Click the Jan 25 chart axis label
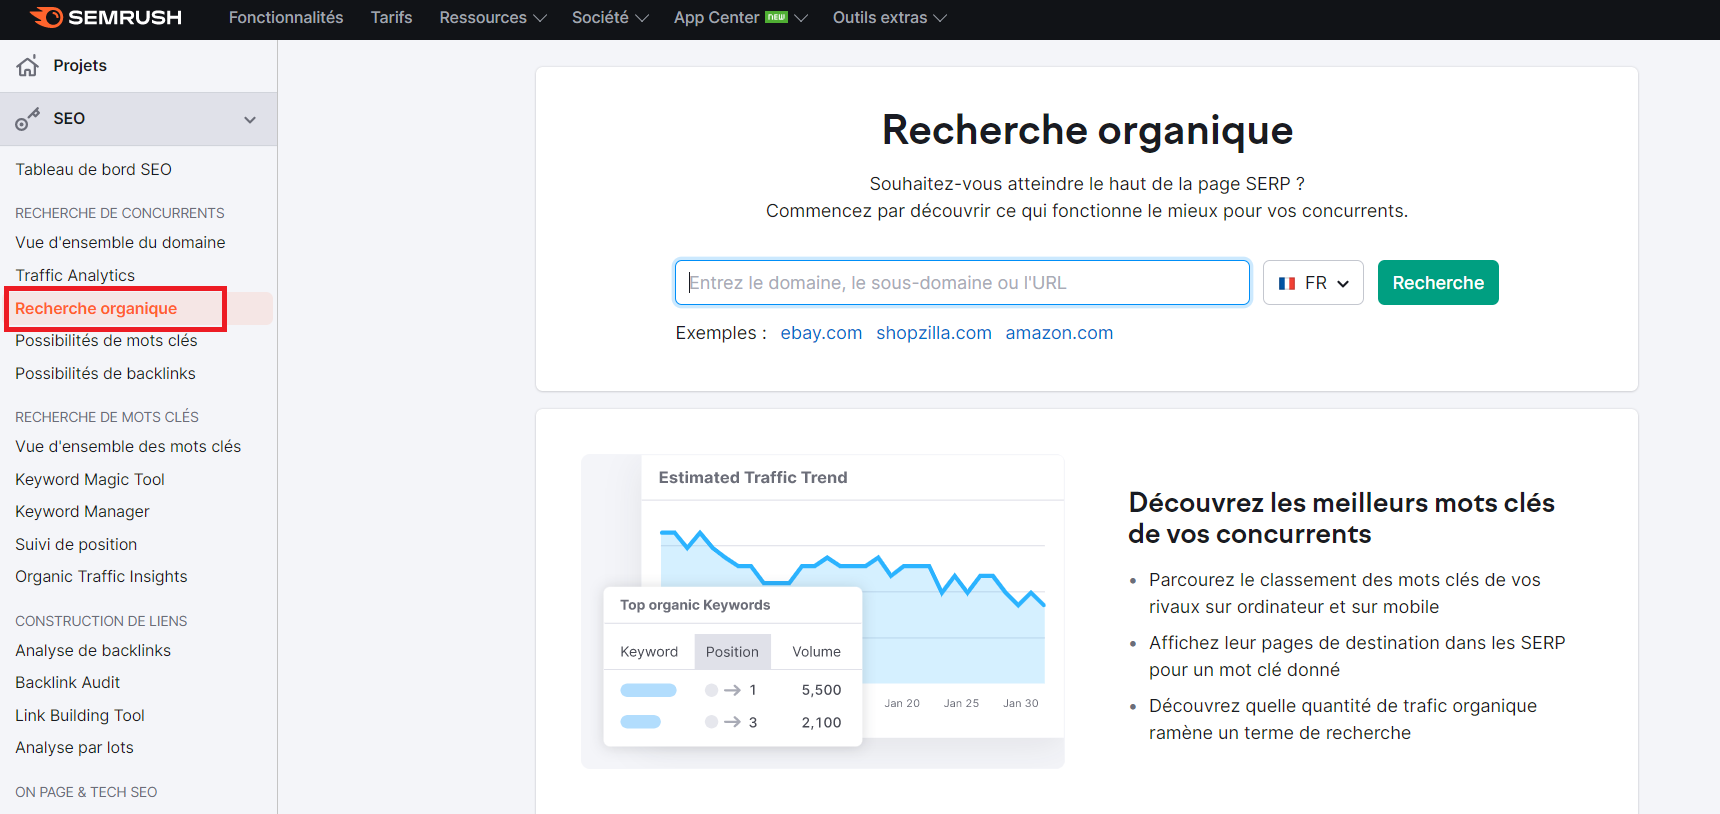Viewport: 1720px width, 814px height. (x=961, y=703)
